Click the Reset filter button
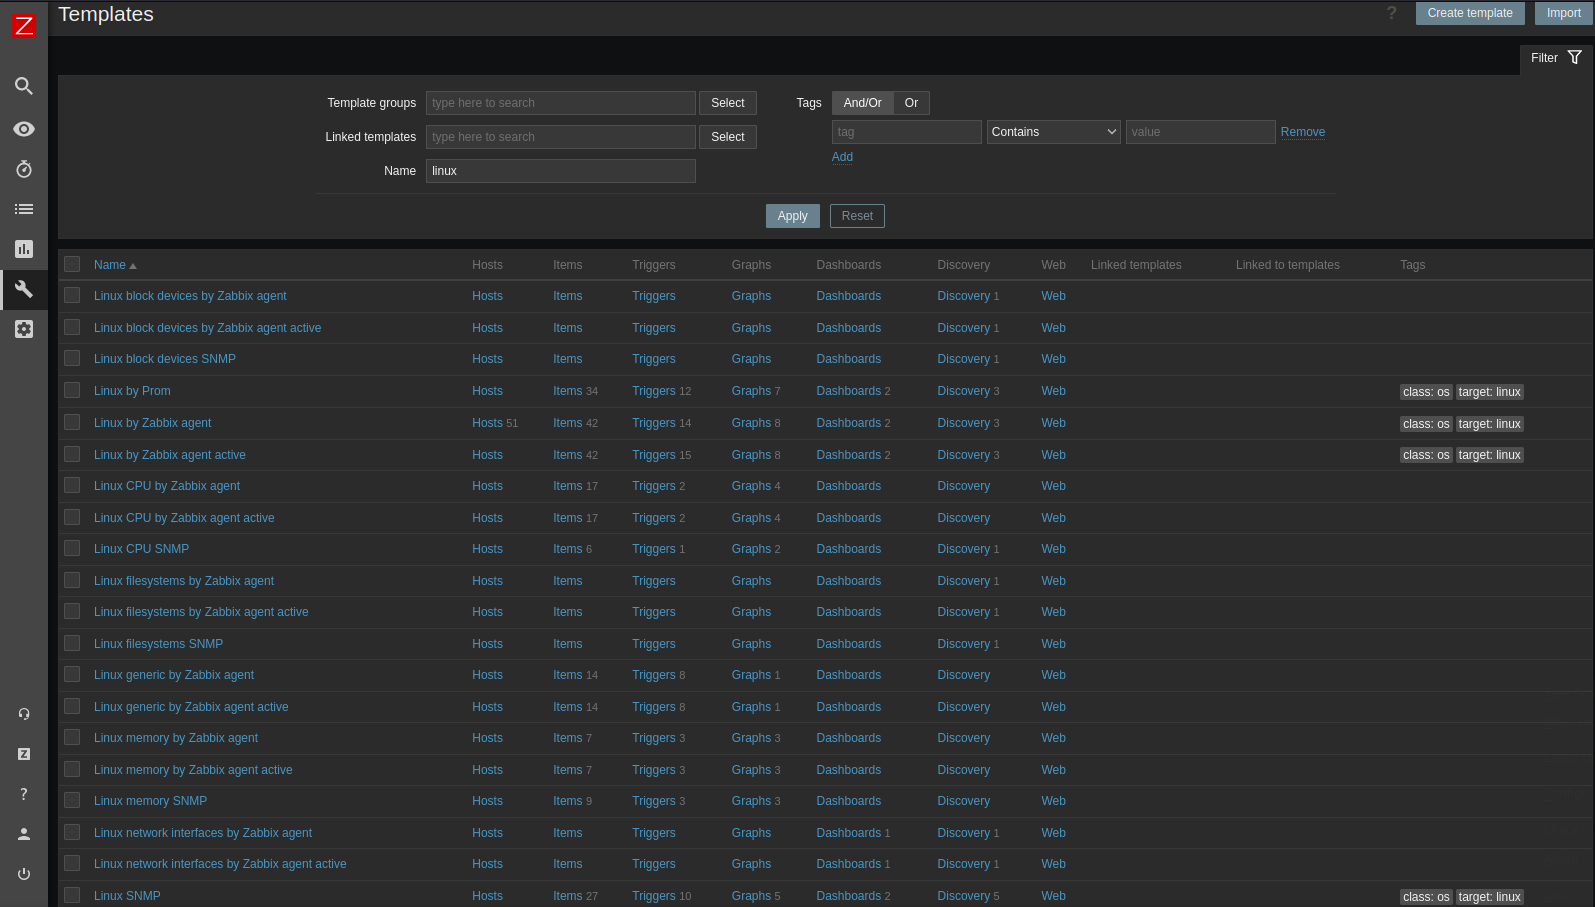This screenshot has width=1595, height=907. (857, 216)
